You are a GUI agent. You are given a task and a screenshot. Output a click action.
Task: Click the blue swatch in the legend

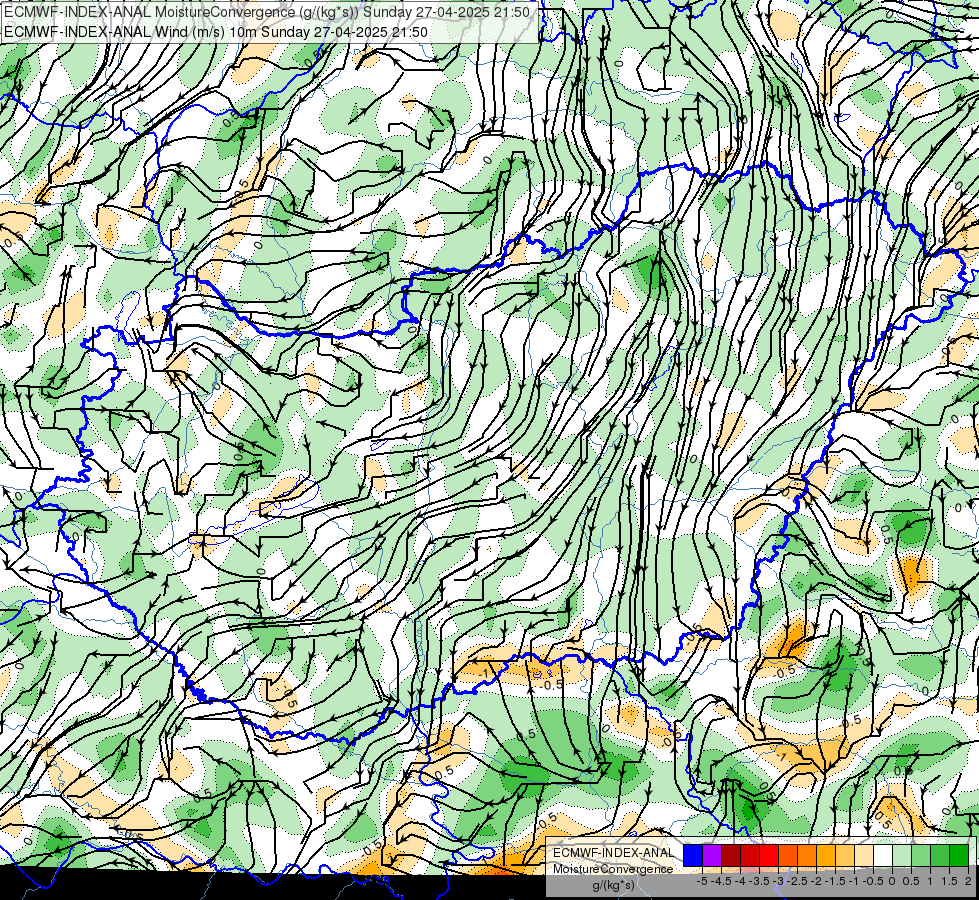point(693,856)
